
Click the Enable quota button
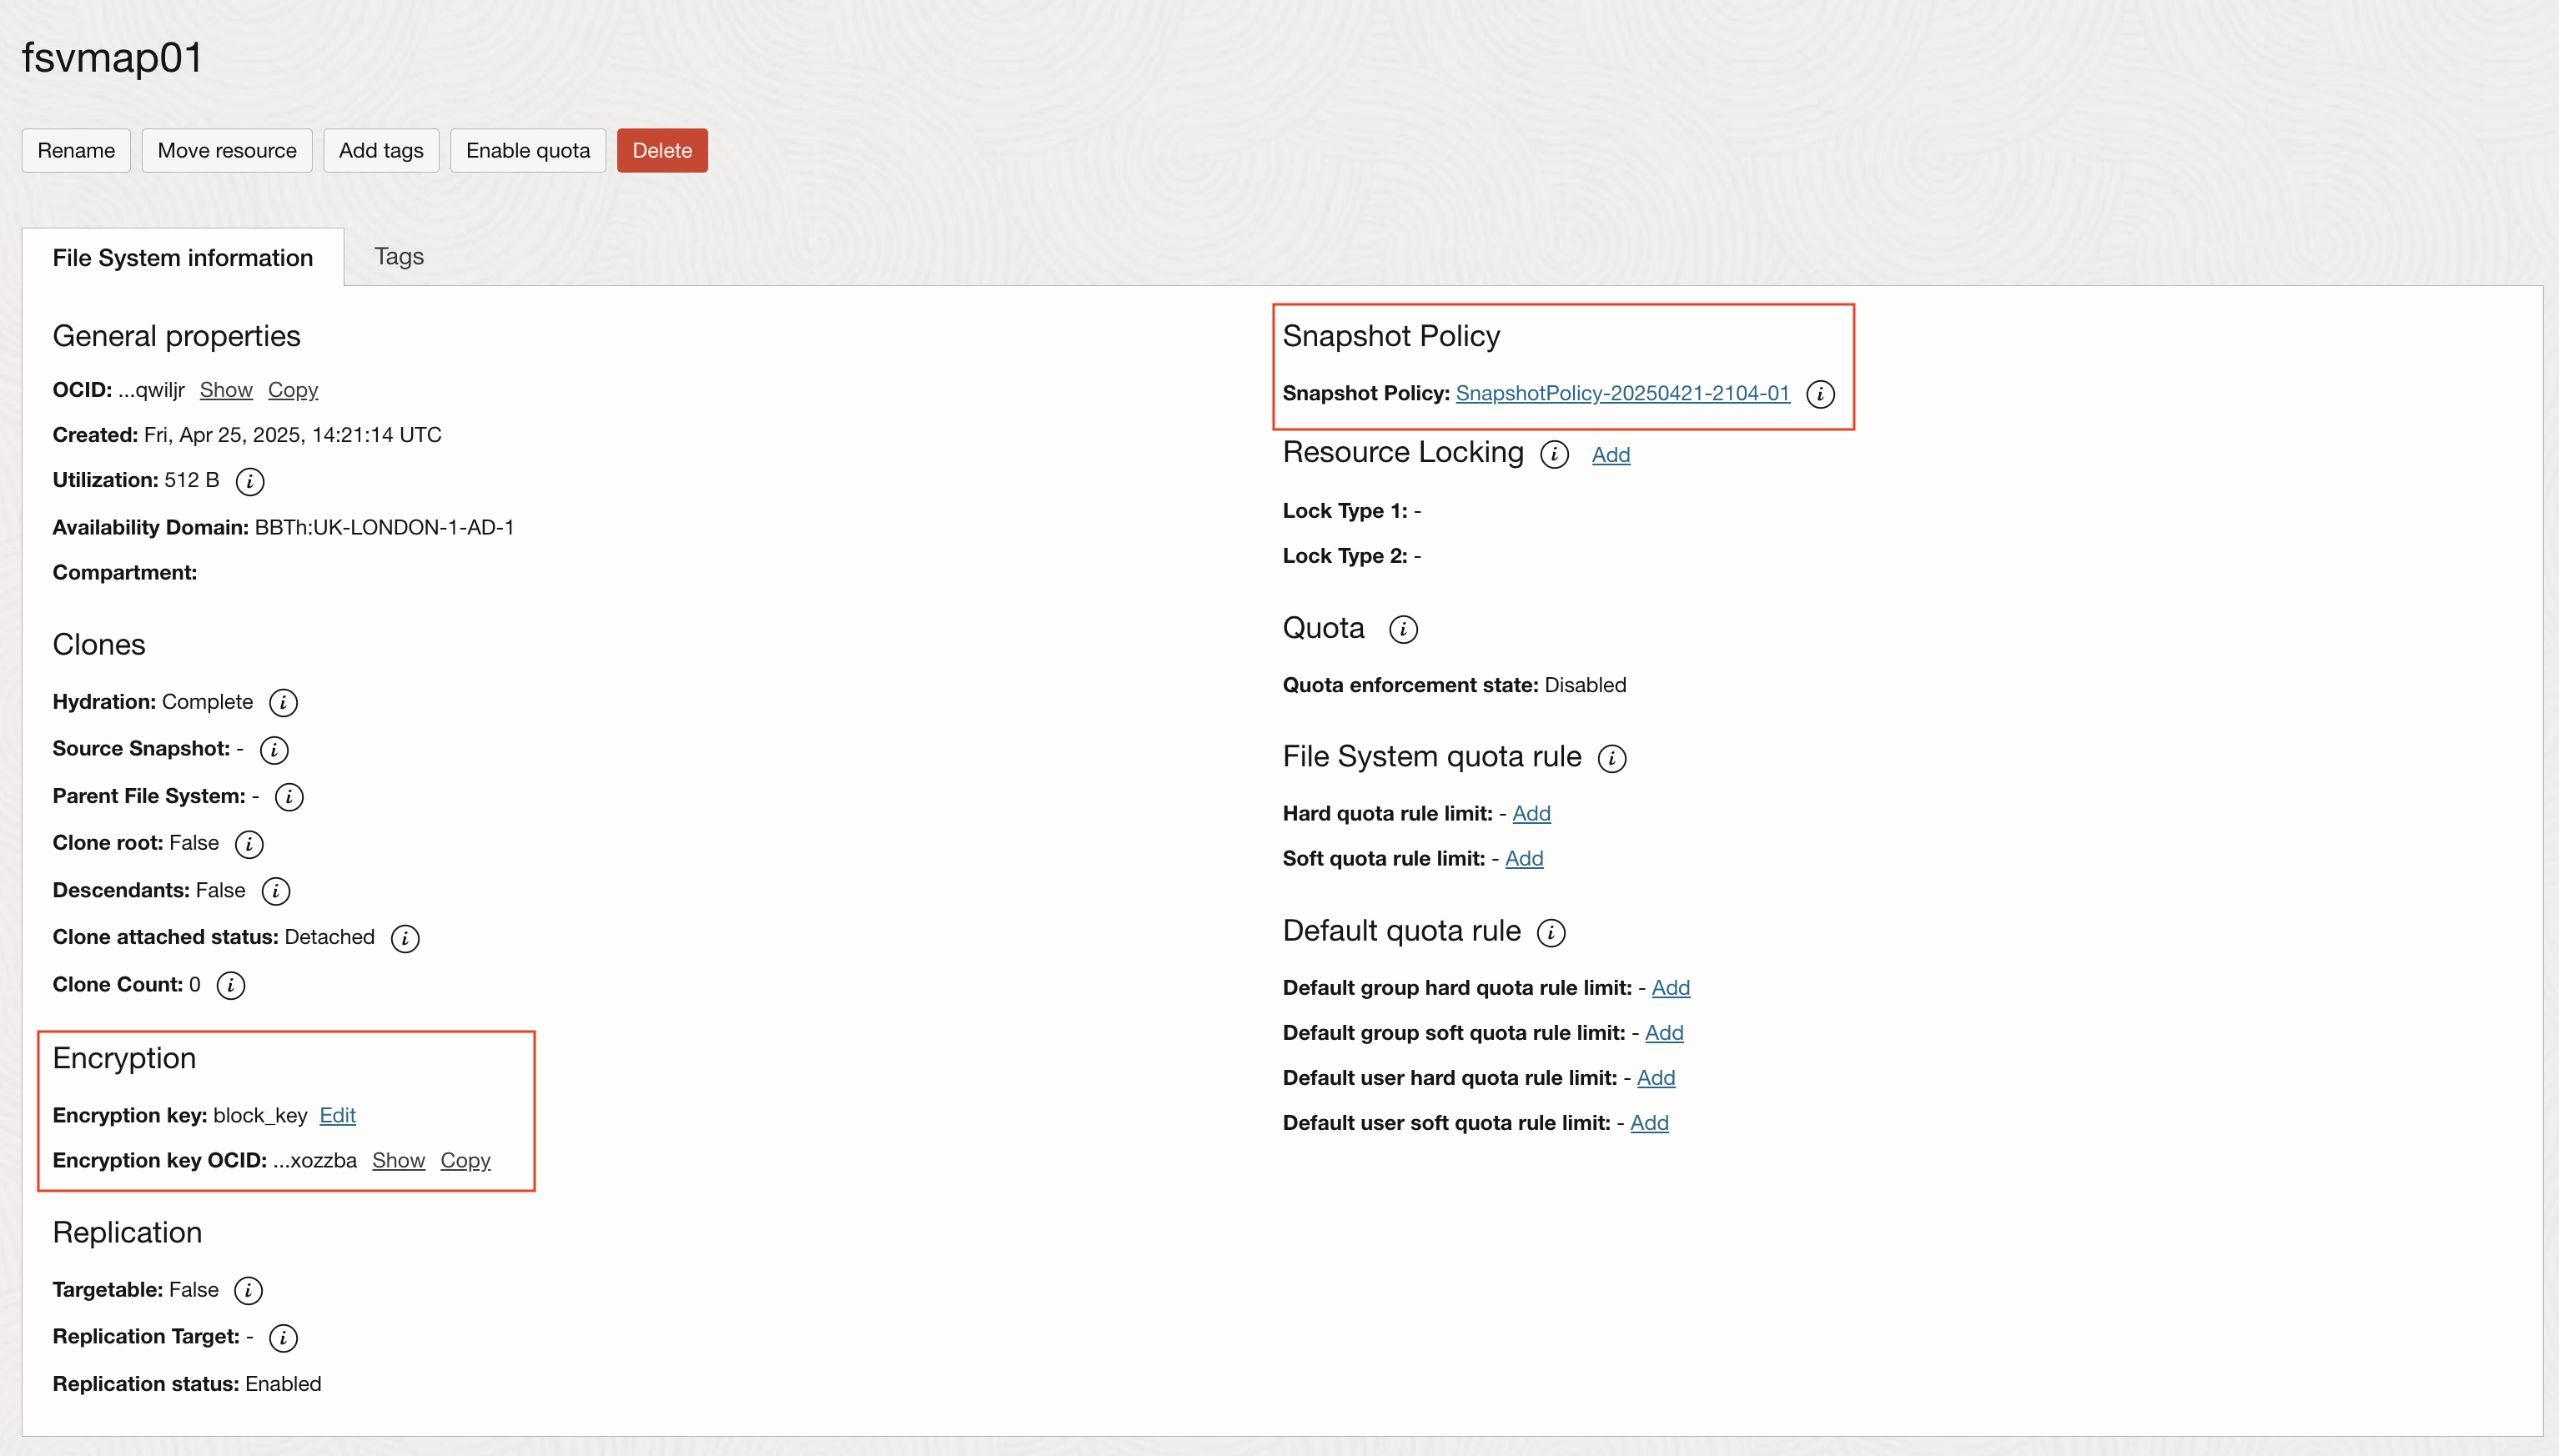(x=527, y=150)
